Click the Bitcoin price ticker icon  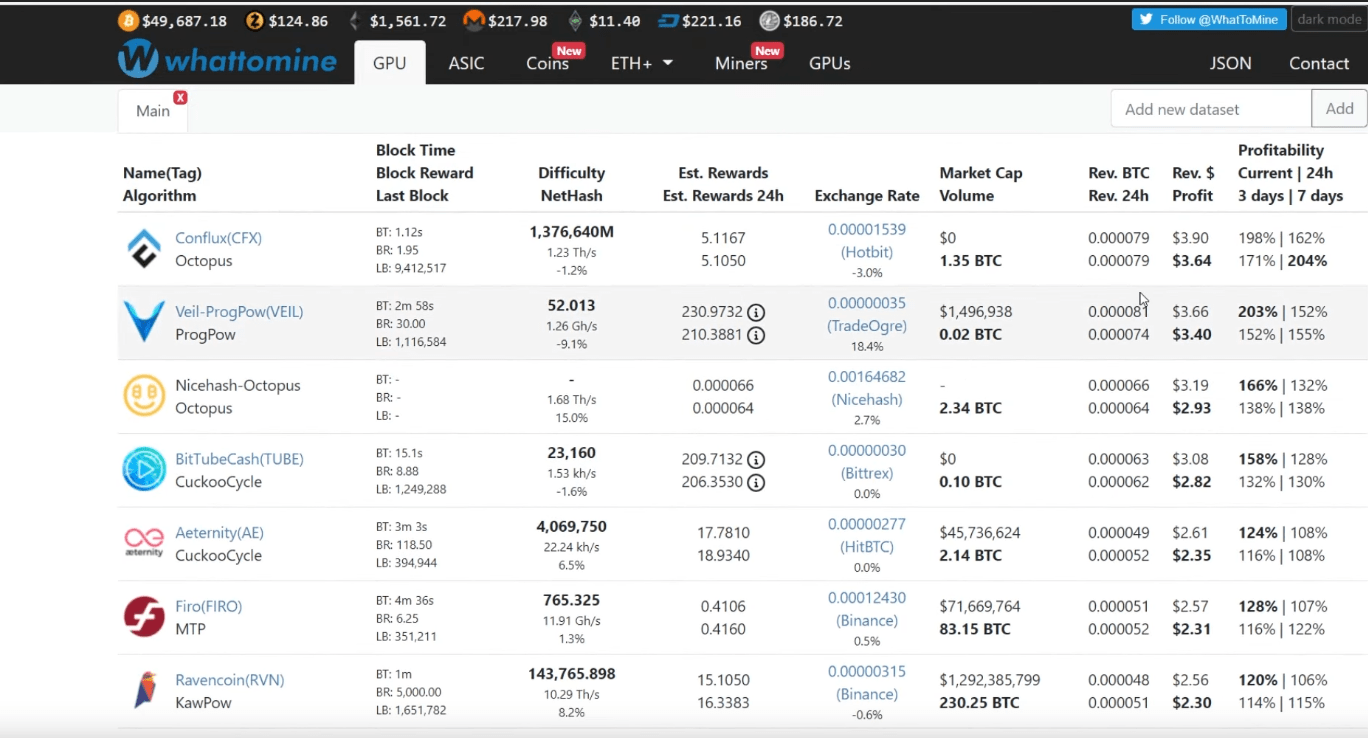coord(128,21)
